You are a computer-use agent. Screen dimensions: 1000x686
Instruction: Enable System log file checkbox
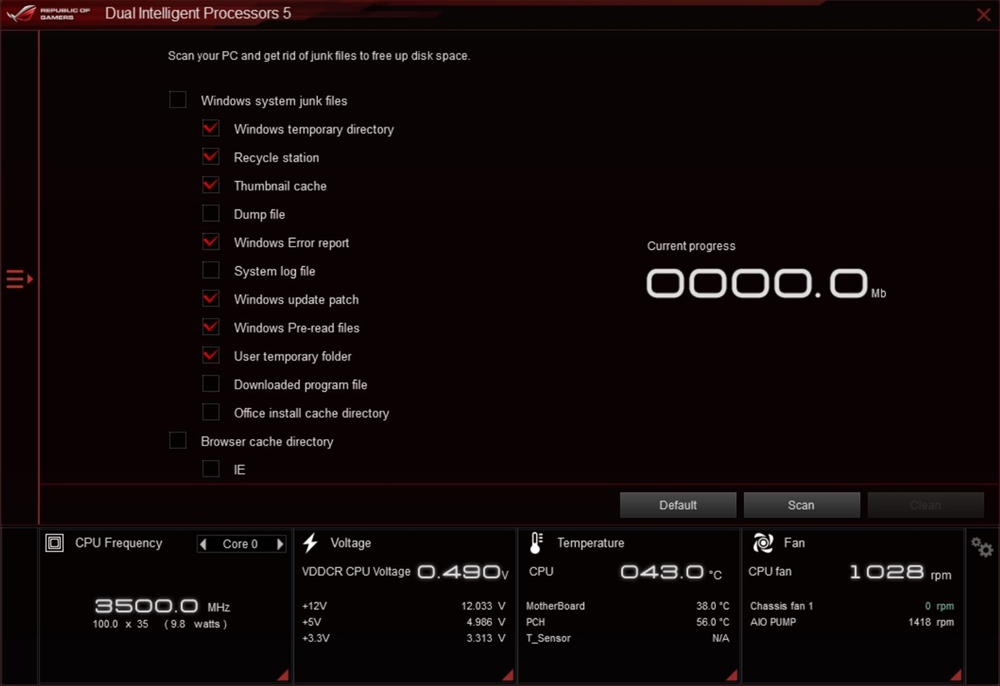tap(211, 270)
